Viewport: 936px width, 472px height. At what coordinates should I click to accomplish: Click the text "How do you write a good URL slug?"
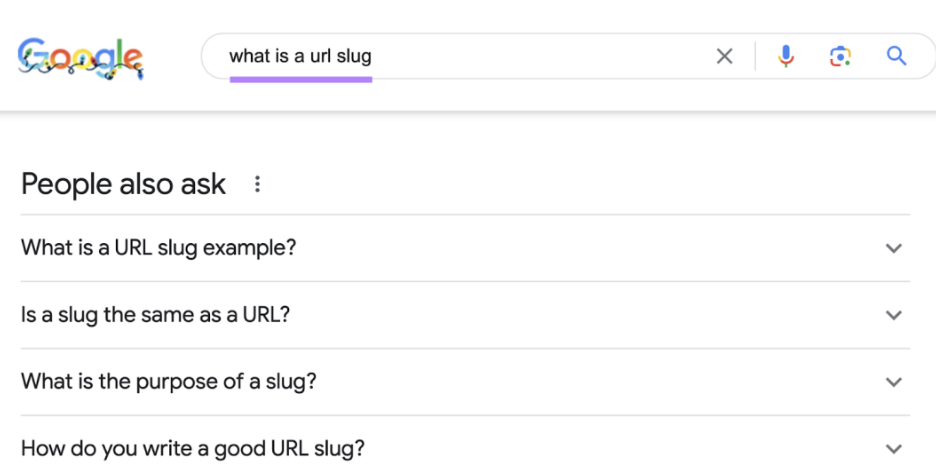point(193,449)
